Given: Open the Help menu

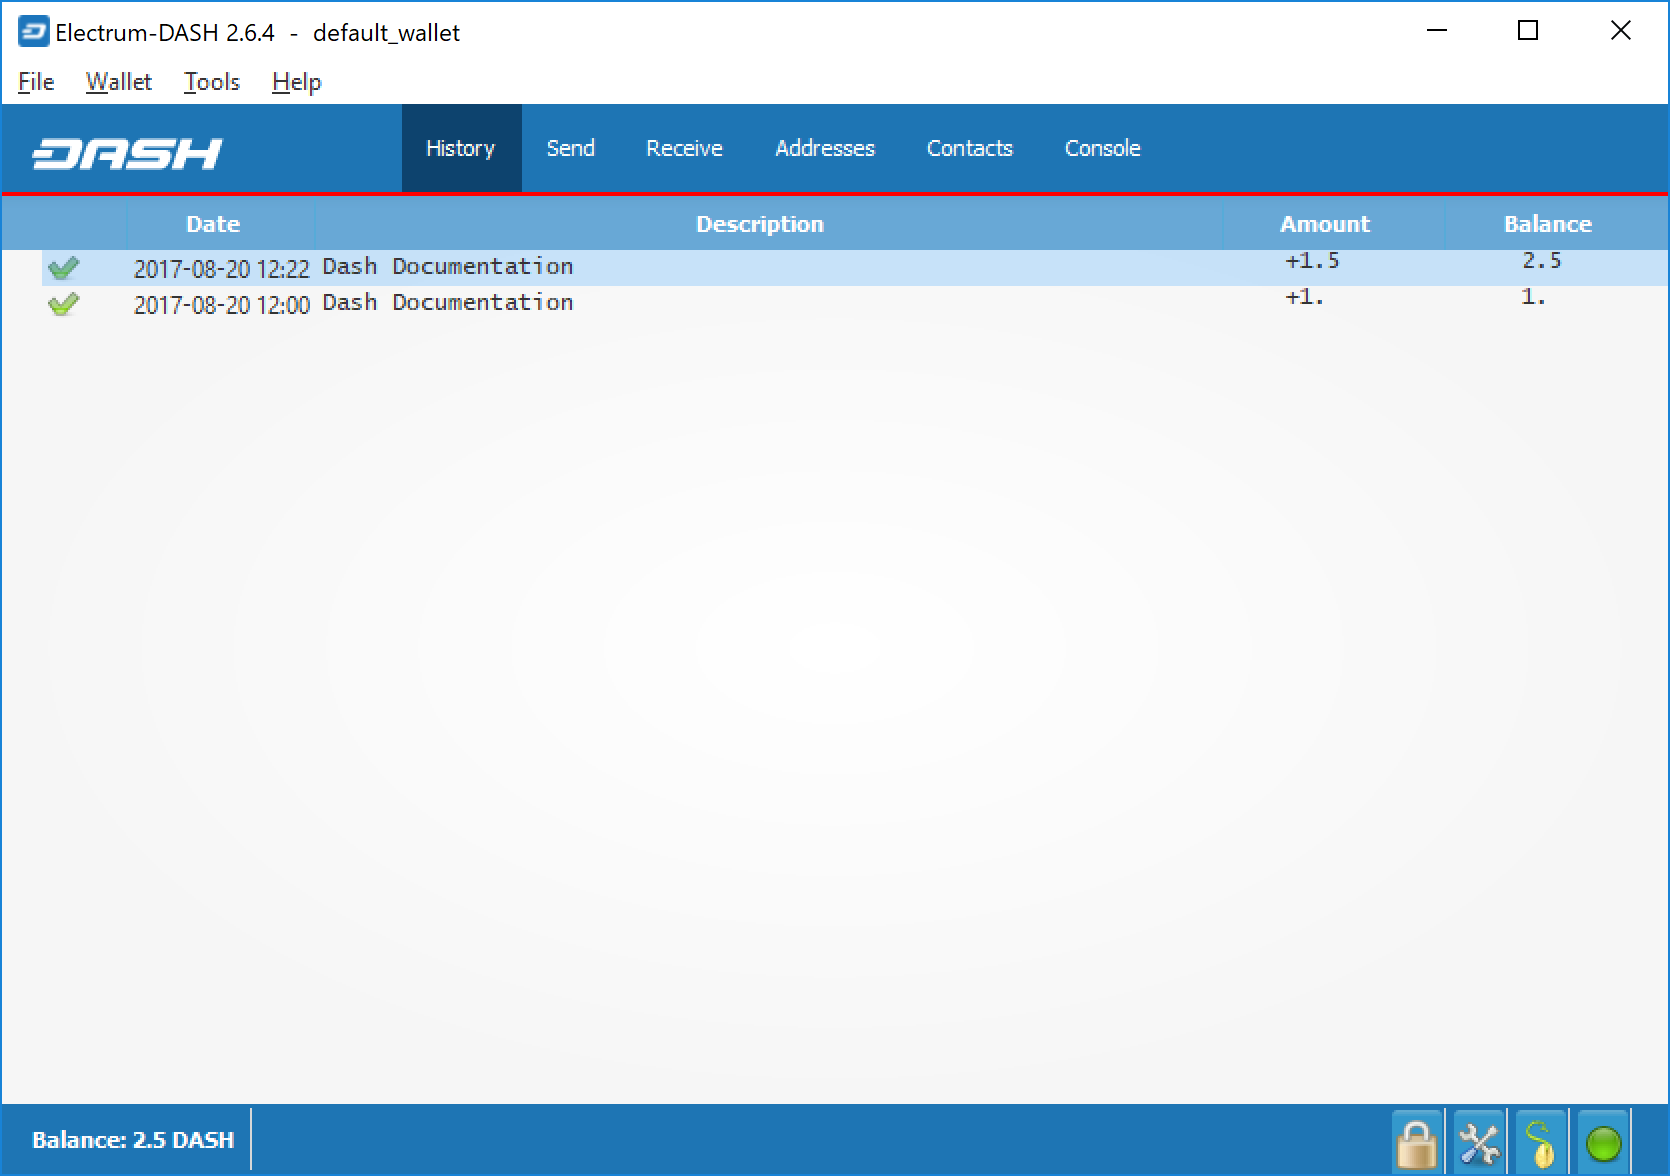Looking at the screenshot, I should click(x=296, y=82).
